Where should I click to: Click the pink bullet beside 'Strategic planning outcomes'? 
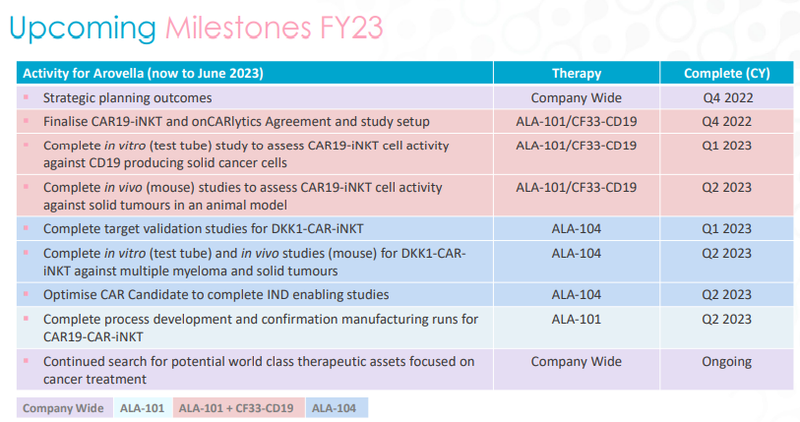tap(26, 96)
